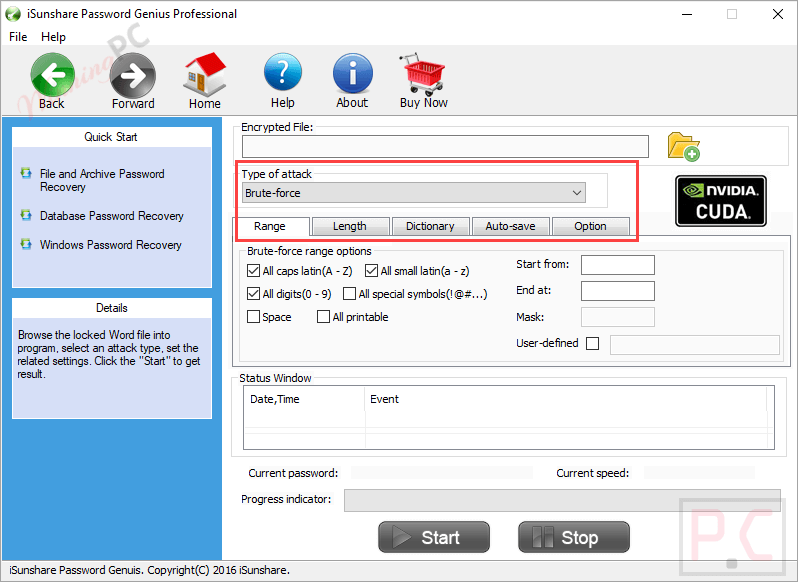The image size is (798, 582).
Task: Minimize the Password Genius window
Action: coord(687,14)
